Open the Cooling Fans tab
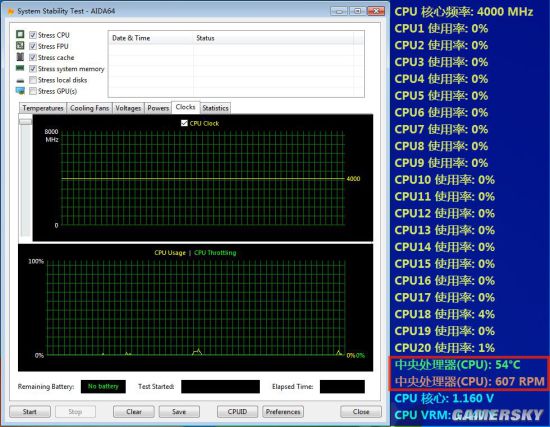Screen dimensions: 550x427 pyautogui.click(x=89, y=108)
